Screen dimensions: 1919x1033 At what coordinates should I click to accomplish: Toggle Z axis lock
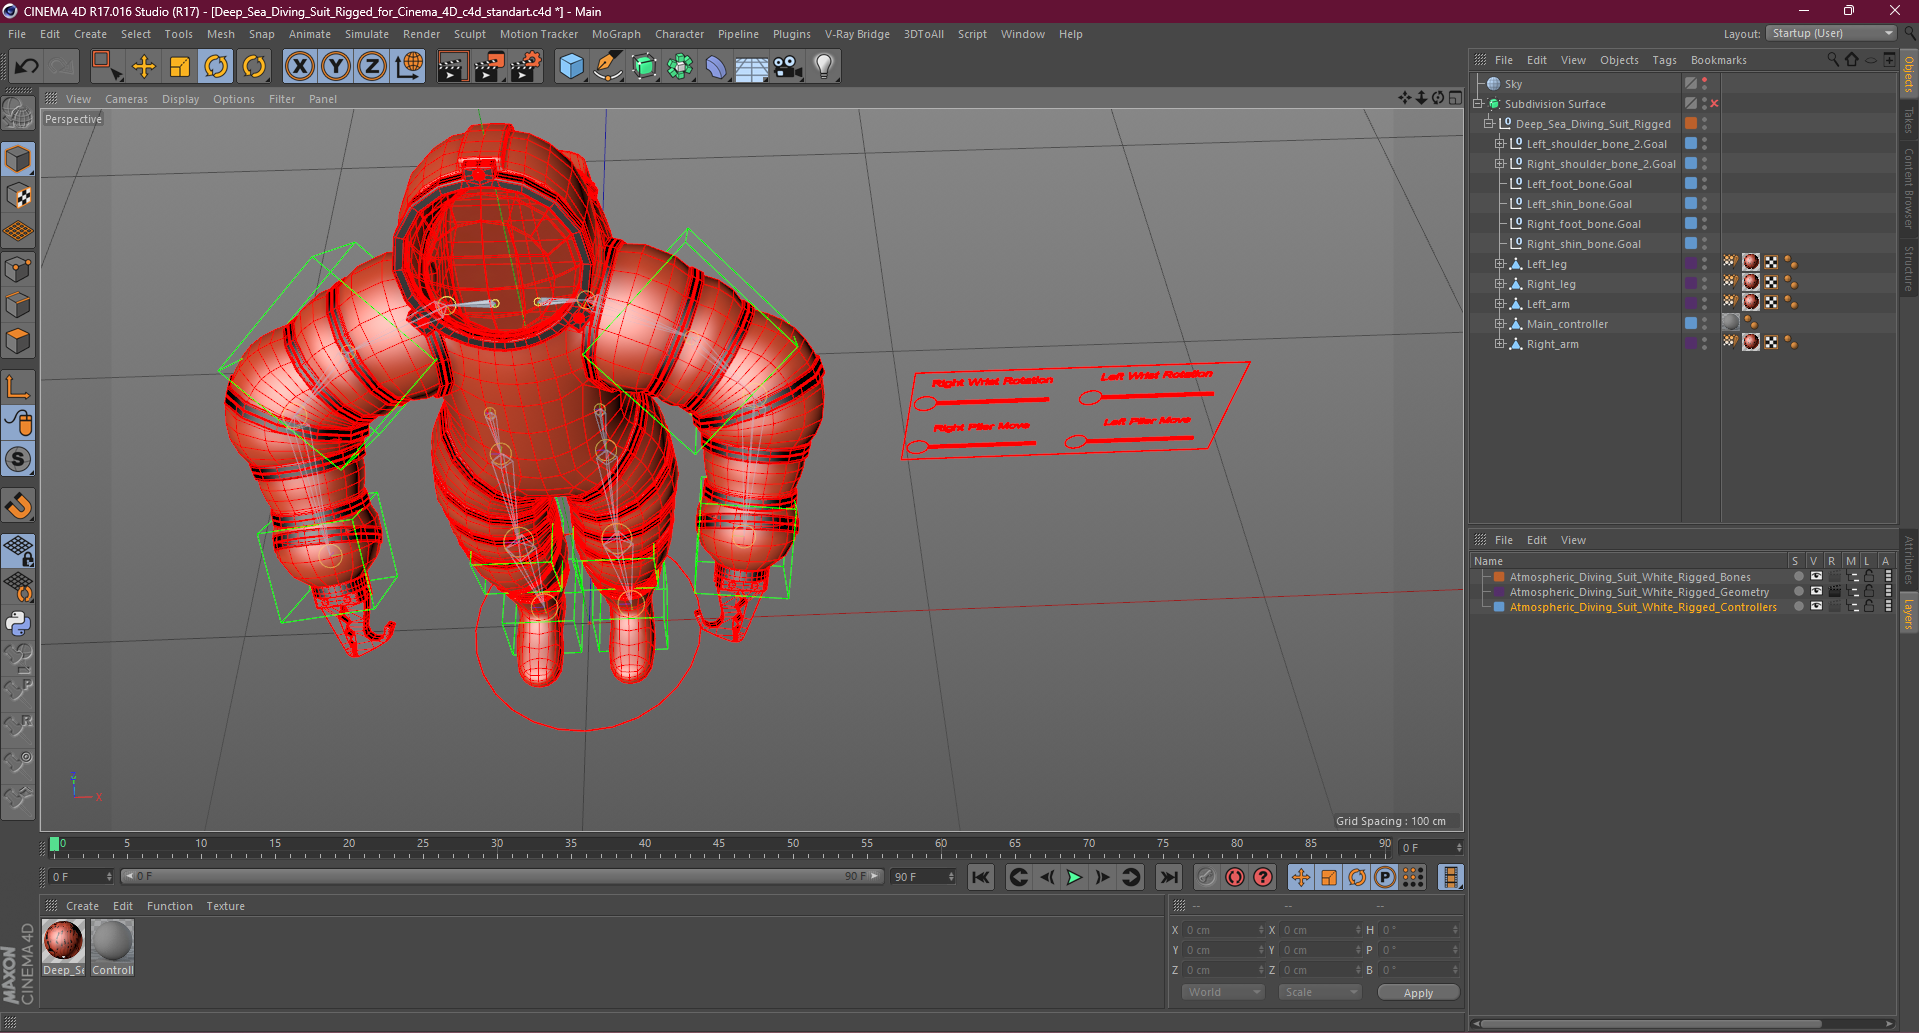[x=372, y=66]
